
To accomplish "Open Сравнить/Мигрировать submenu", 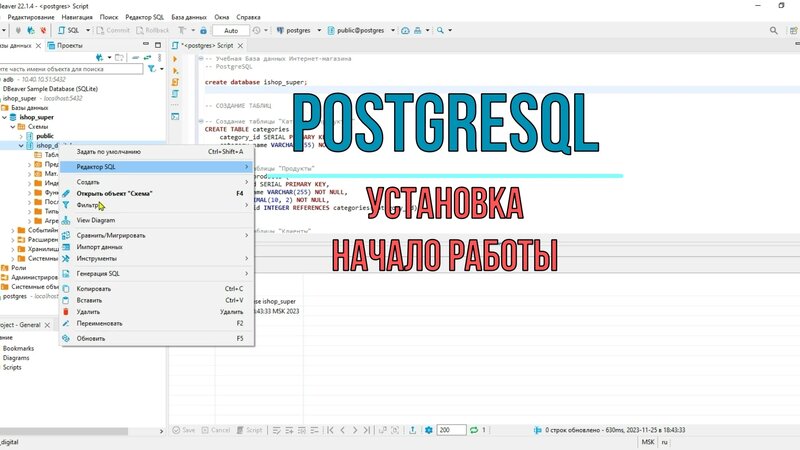I will pos(157,236).
